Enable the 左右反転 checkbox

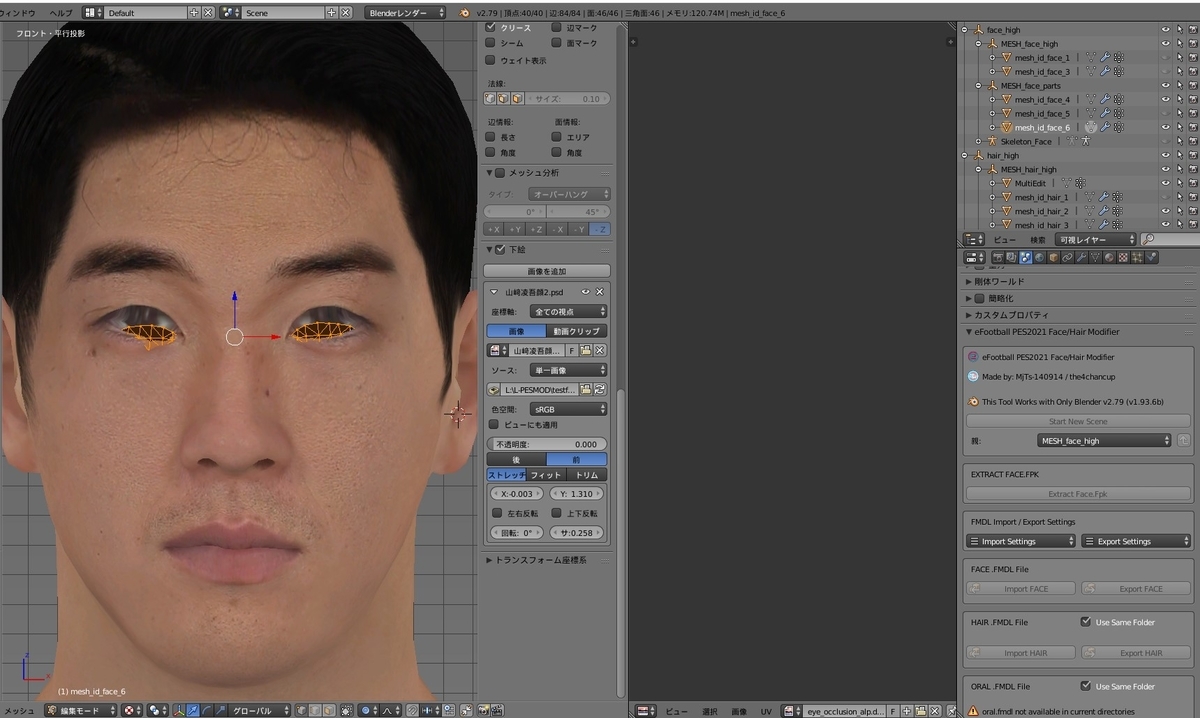click(x=497, y=513)
